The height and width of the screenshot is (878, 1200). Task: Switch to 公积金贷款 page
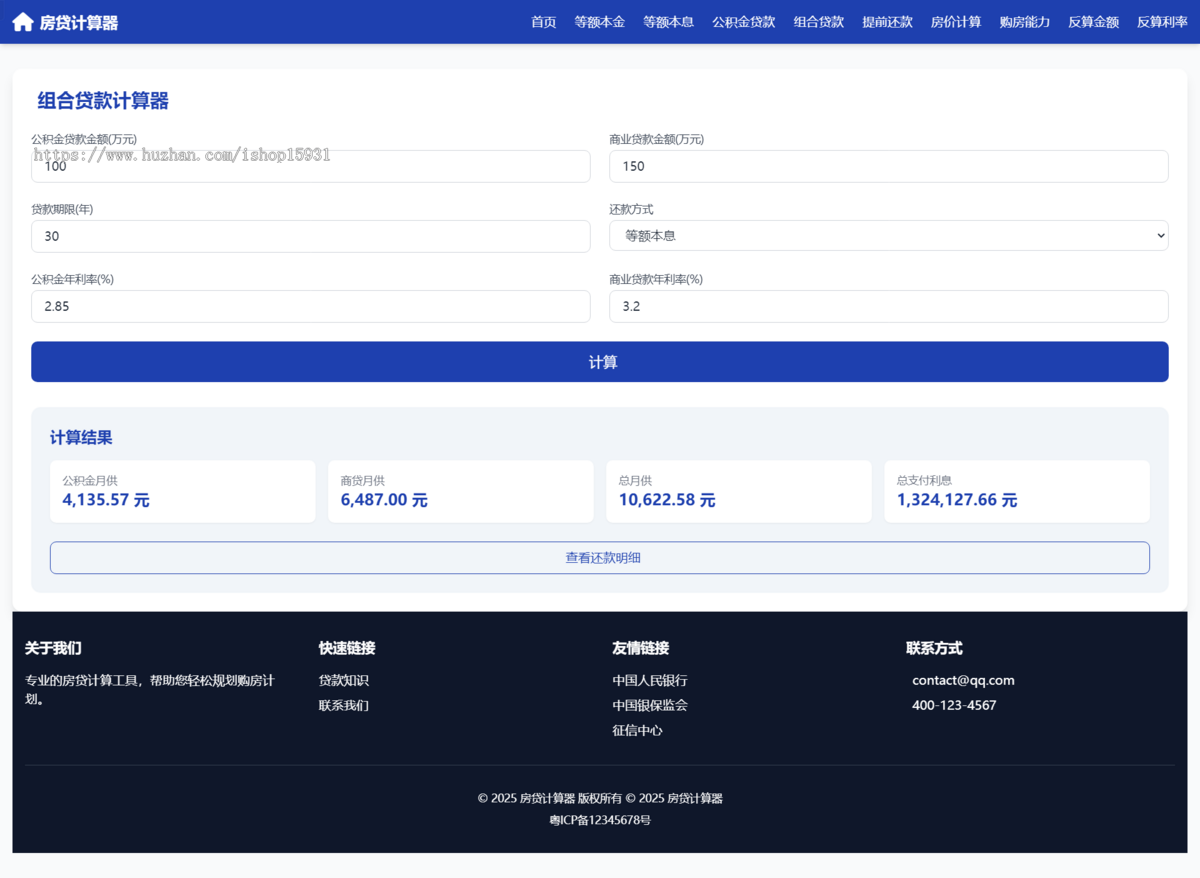(743, 22)
